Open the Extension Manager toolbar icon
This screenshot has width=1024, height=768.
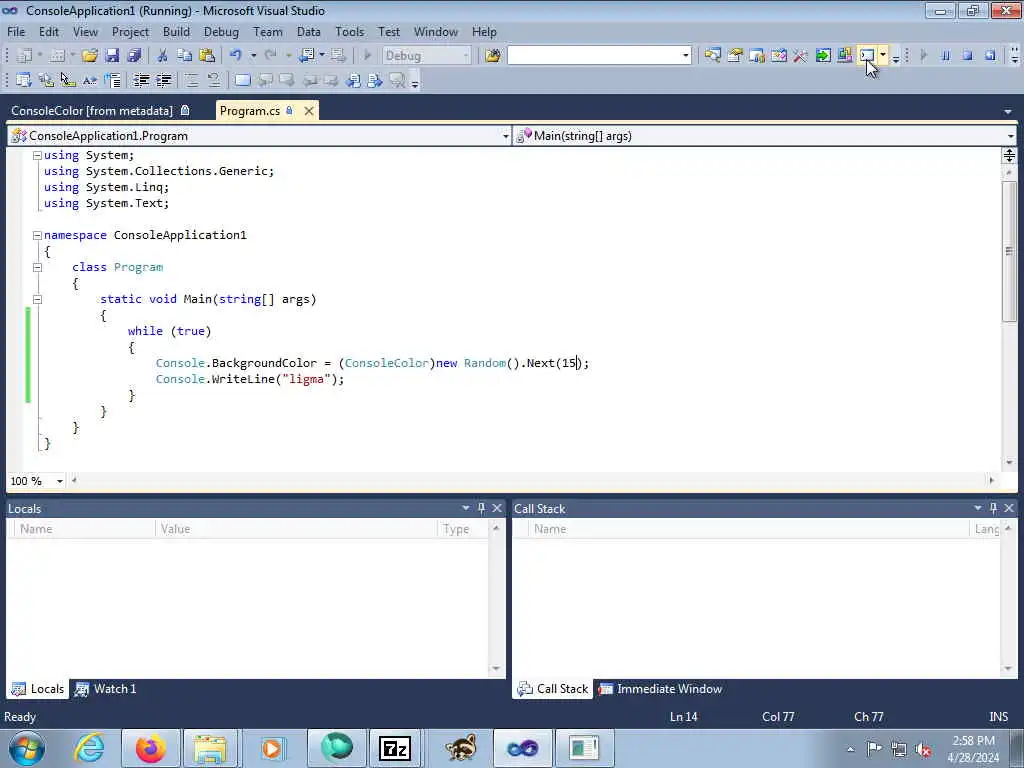coord(845,56)
